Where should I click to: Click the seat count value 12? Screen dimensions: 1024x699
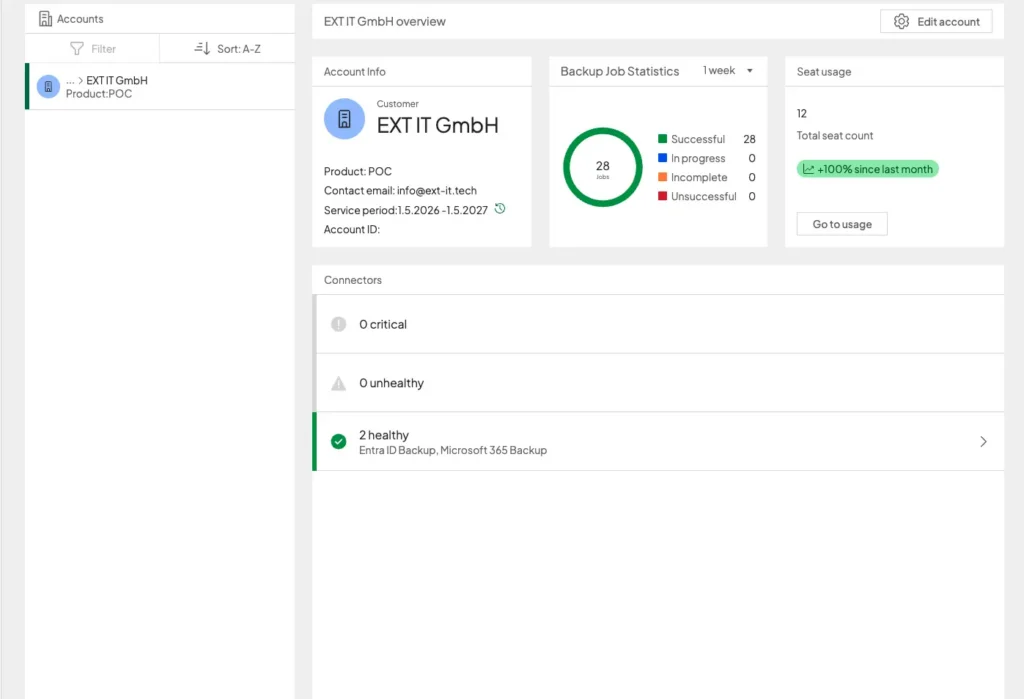tap(801, 114)
